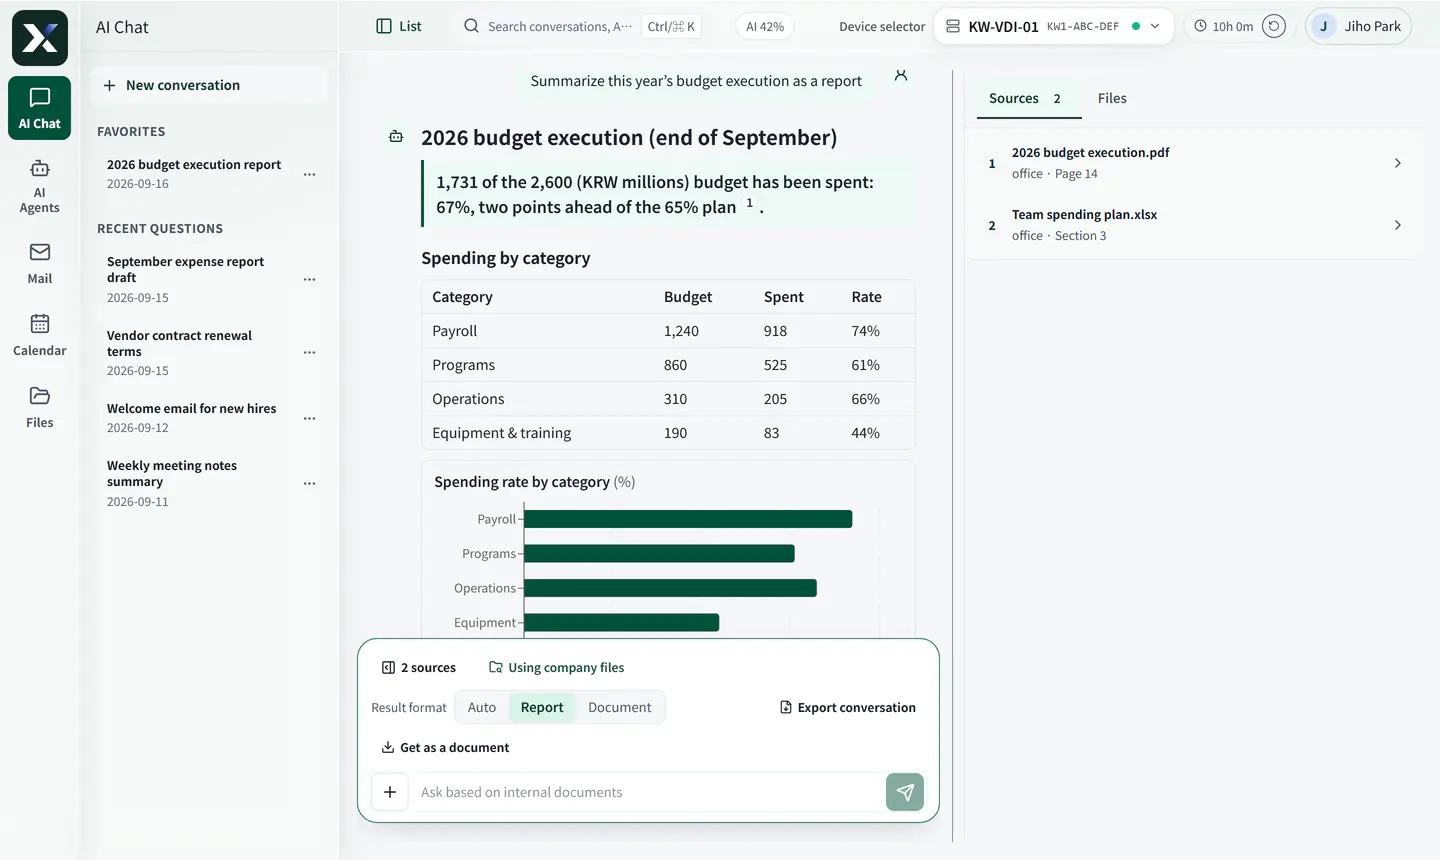This screenshot has width=1440, height=860.
Task: Open Calendar from the sidebar
Action: pyautogui.click(x=40, y=336)
